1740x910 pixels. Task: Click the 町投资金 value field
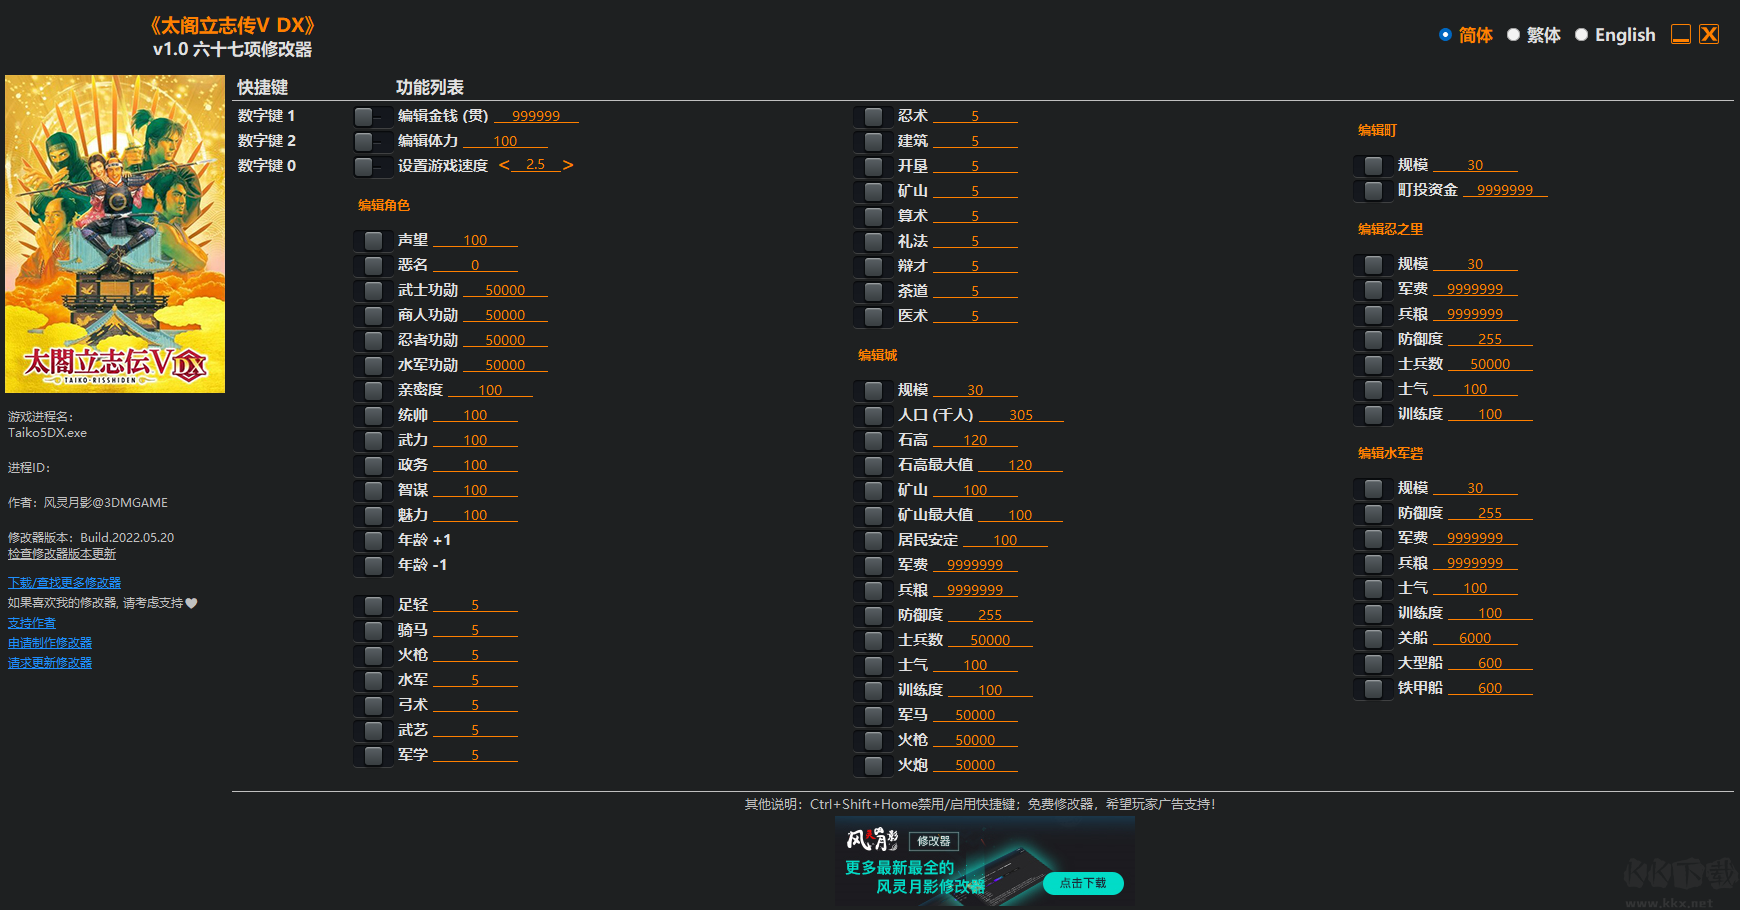click(1504, 191)
